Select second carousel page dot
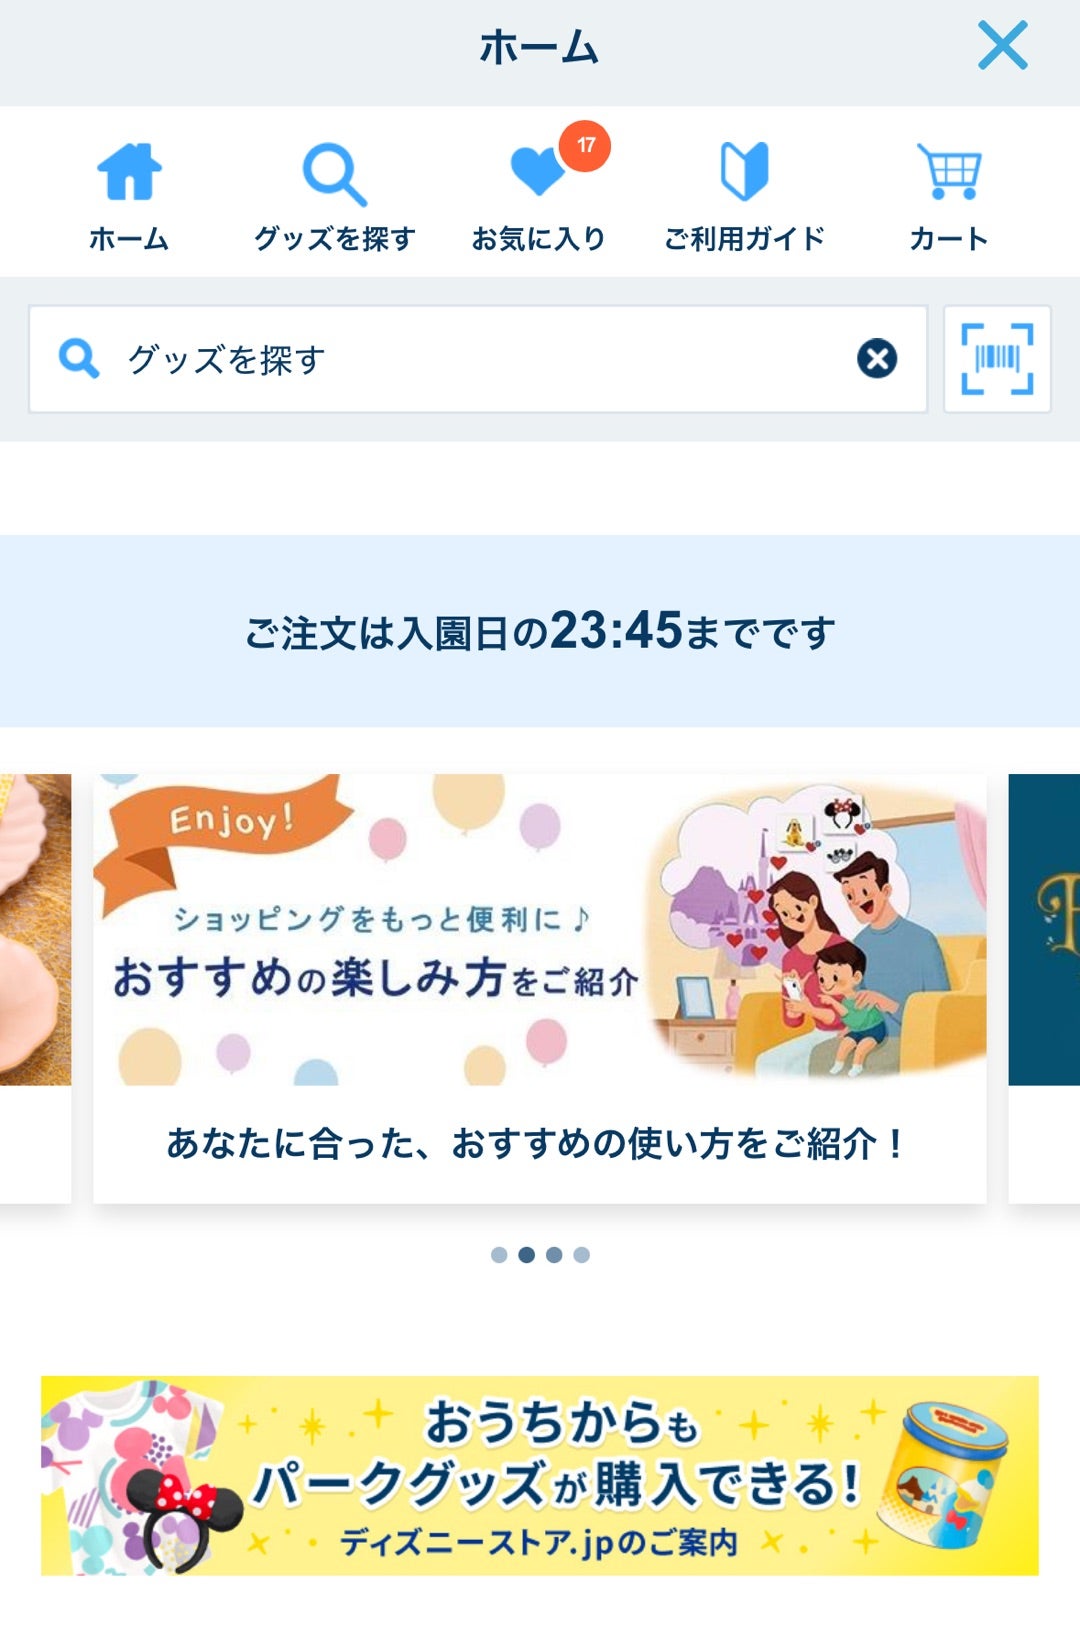Screen dimensions: 1080x1647 coord(526,1255)
